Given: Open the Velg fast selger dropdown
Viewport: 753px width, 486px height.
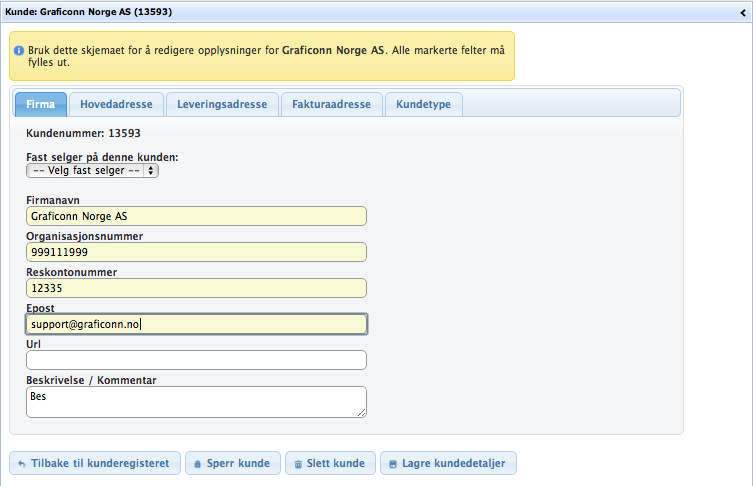Looking at the screenshot, I should click(92, 171).
